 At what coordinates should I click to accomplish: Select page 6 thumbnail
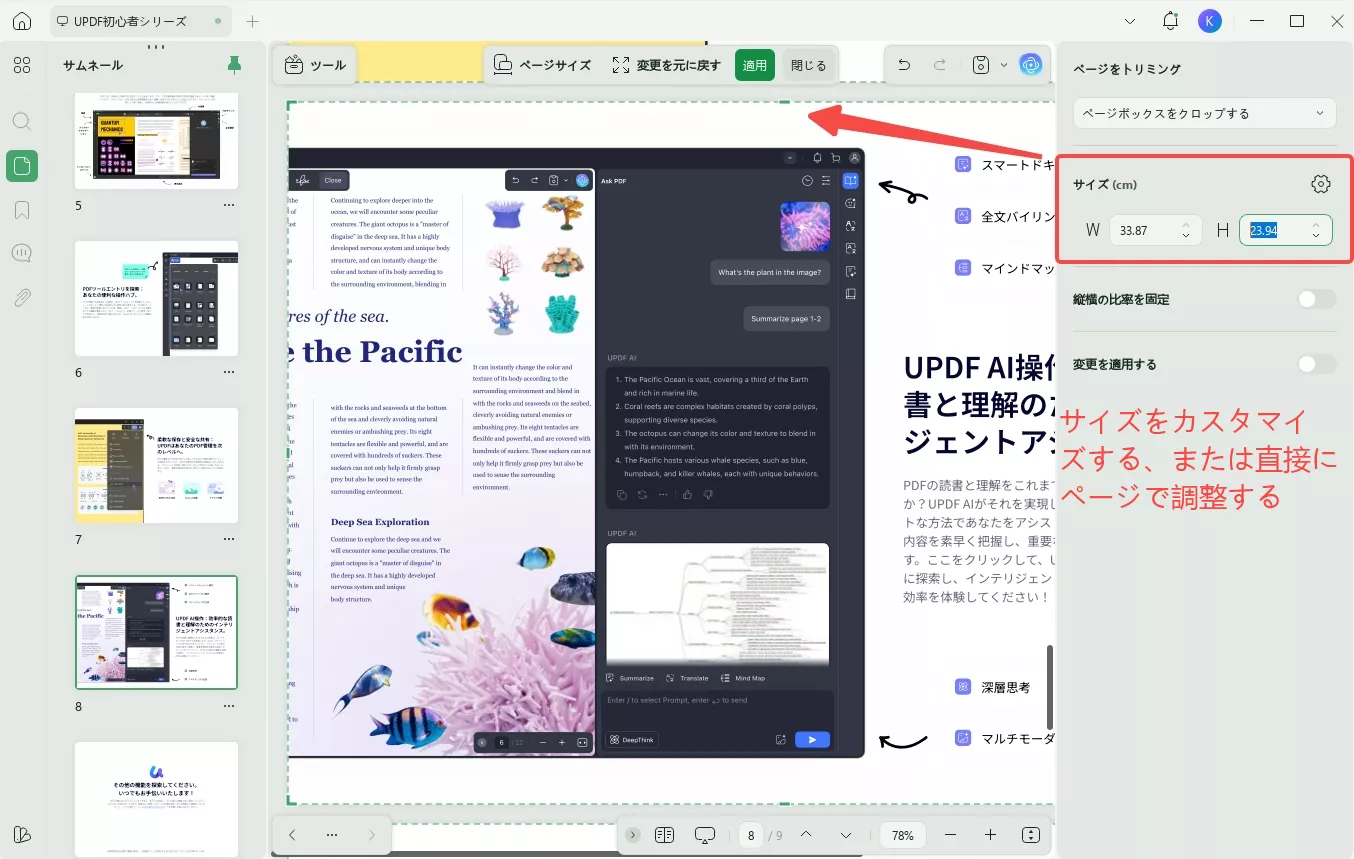[x=157, y=298]
